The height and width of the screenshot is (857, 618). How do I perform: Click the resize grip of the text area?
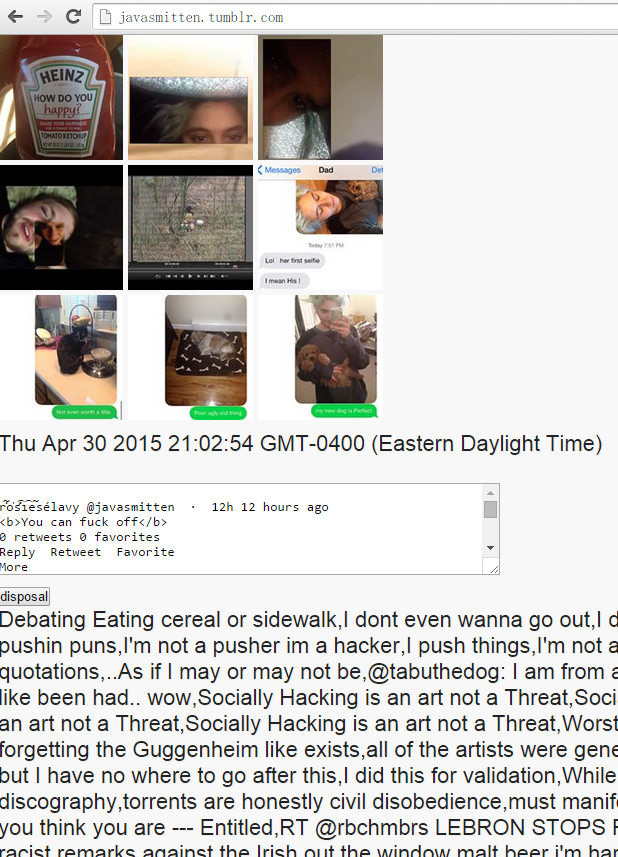[493, 569]
